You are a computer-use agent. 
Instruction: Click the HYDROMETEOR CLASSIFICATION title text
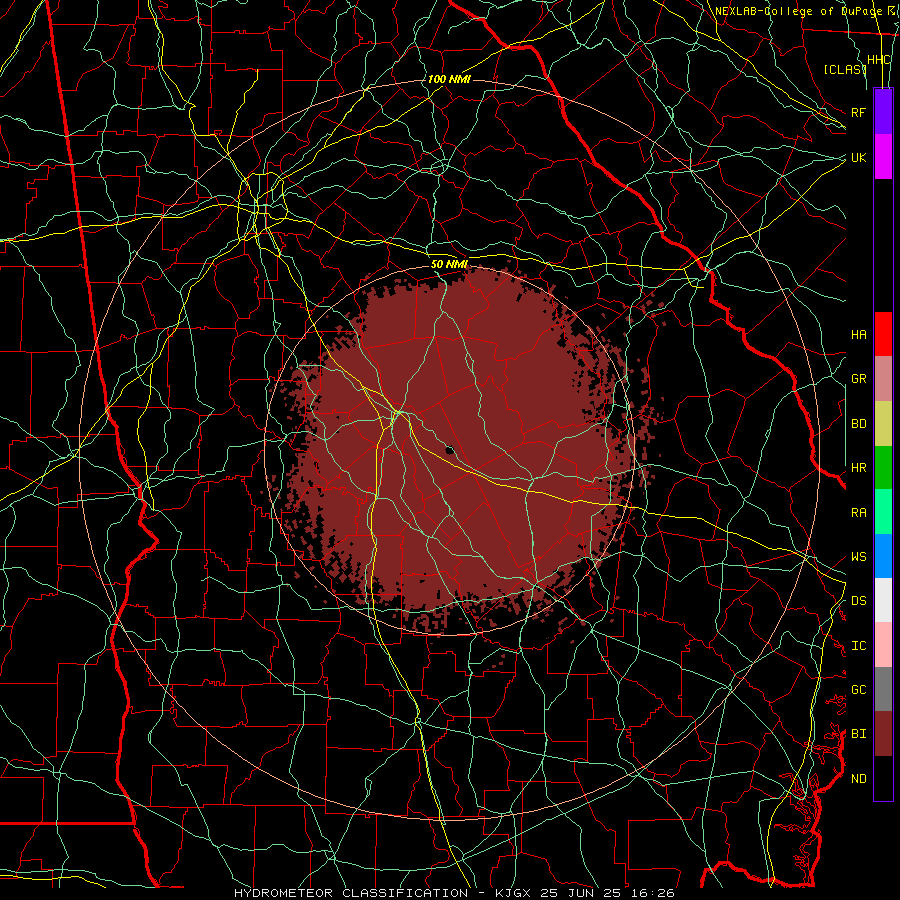tap(351, 893)
